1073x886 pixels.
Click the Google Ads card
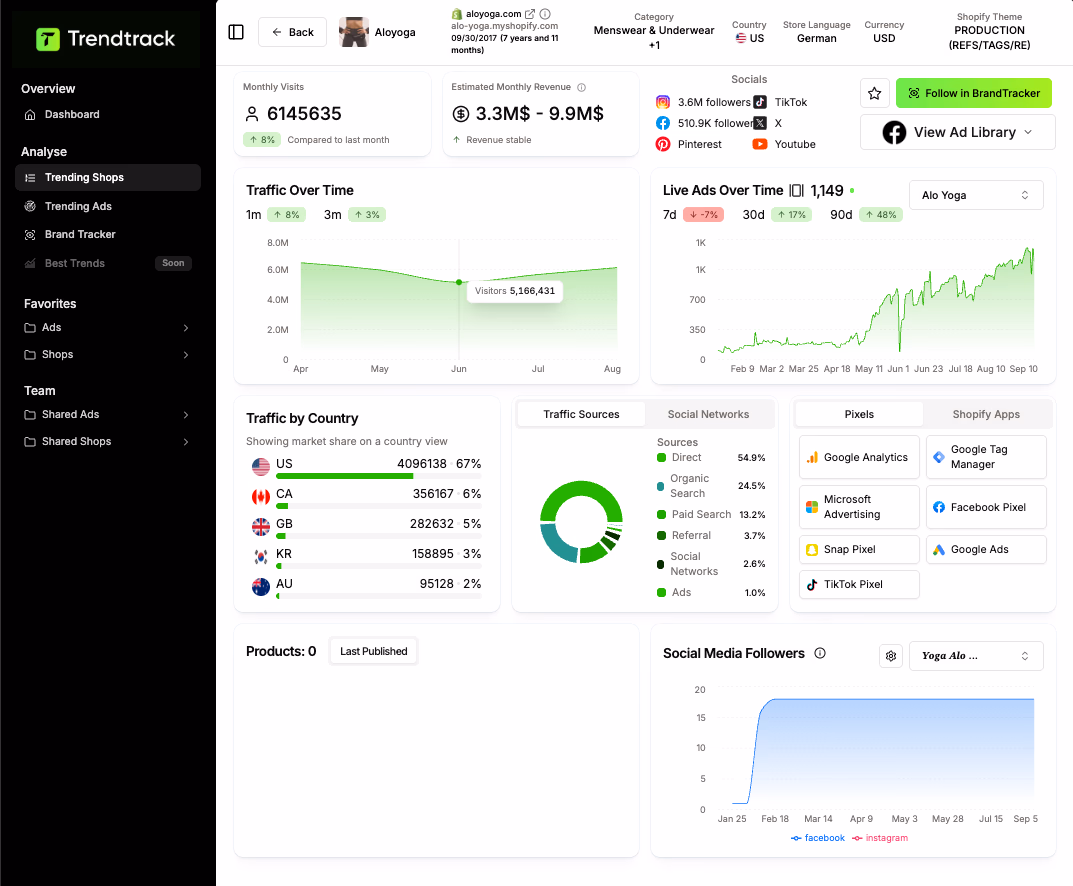986,549
